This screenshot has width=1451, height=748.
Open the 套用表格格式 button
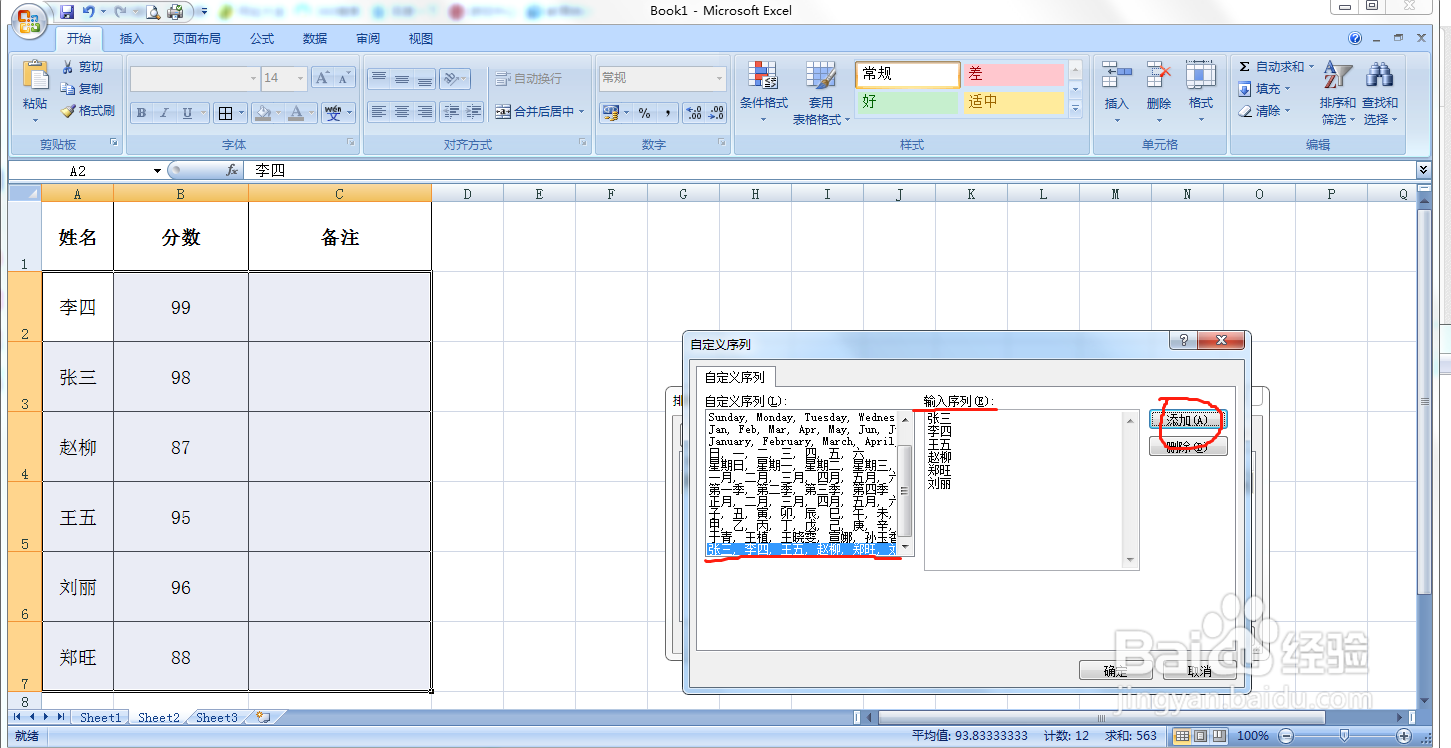pyautogui.click(x=821, y=93)
